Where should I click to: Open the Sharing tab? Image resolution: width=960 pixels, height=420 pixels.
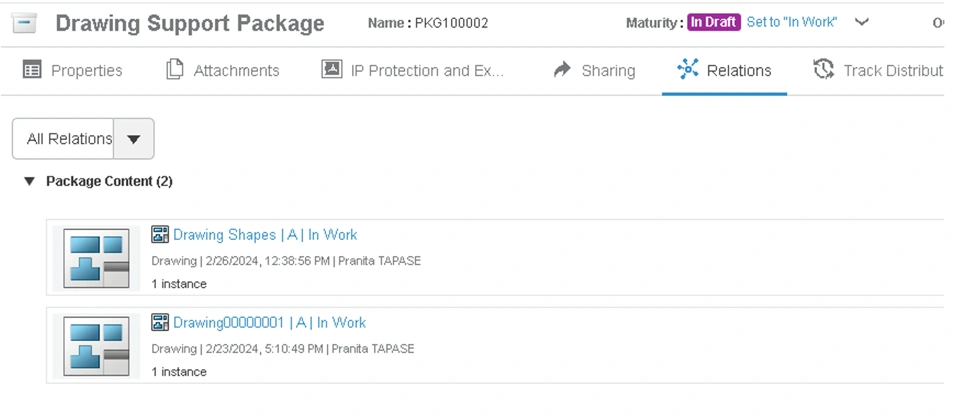pos(608,71)
